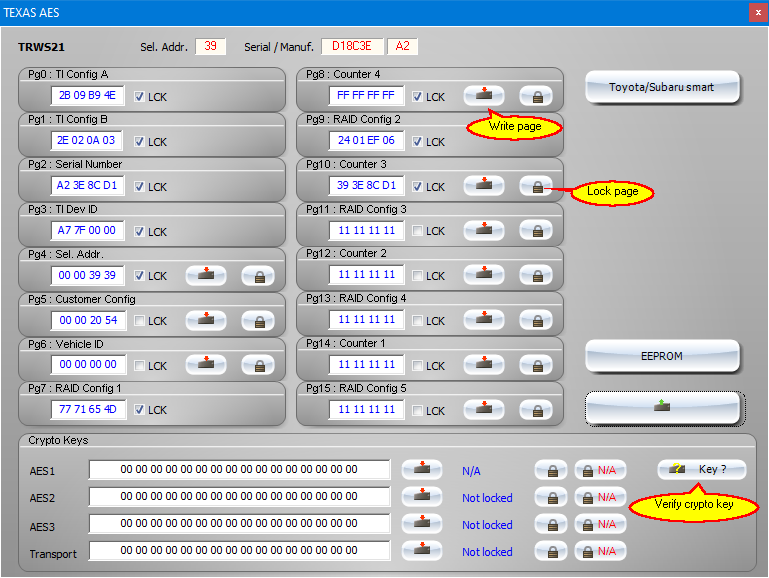This screenshot has width=769, height=578.
Task: Write page Pg6 Vehicle ID
Action: click(x=206, y=364)
